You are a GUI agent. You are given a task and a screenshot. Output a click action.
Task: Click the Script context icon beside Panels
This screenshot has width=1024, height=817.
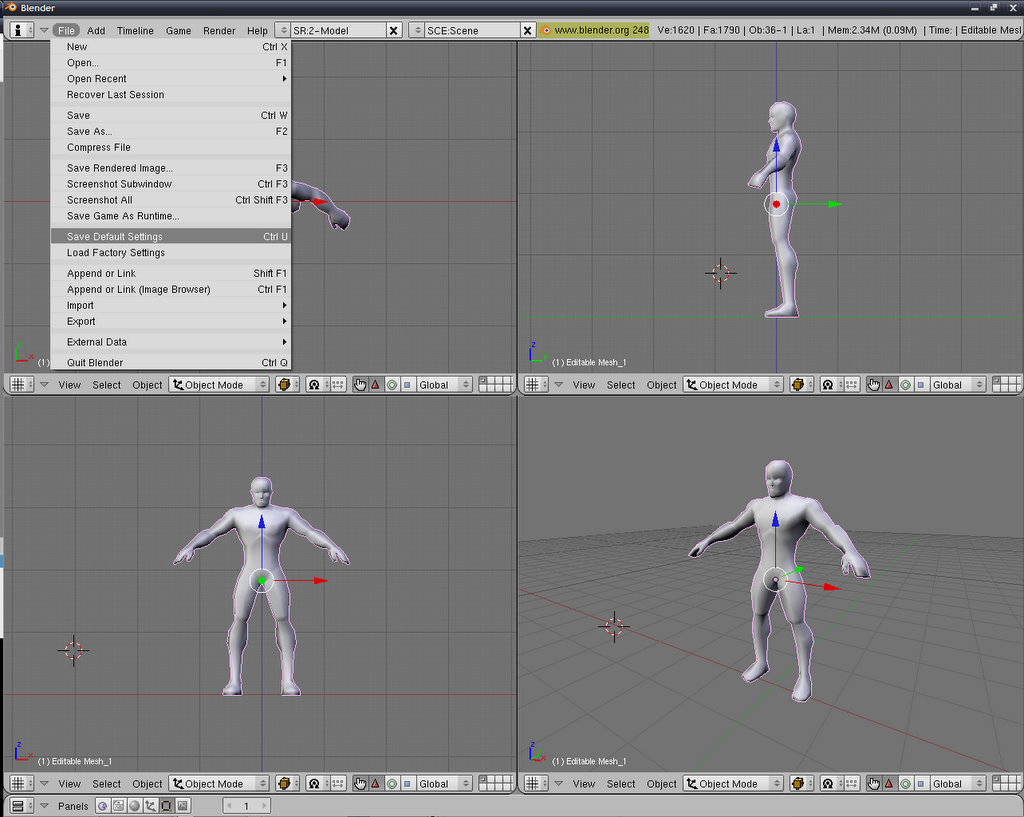pos(119,805)
